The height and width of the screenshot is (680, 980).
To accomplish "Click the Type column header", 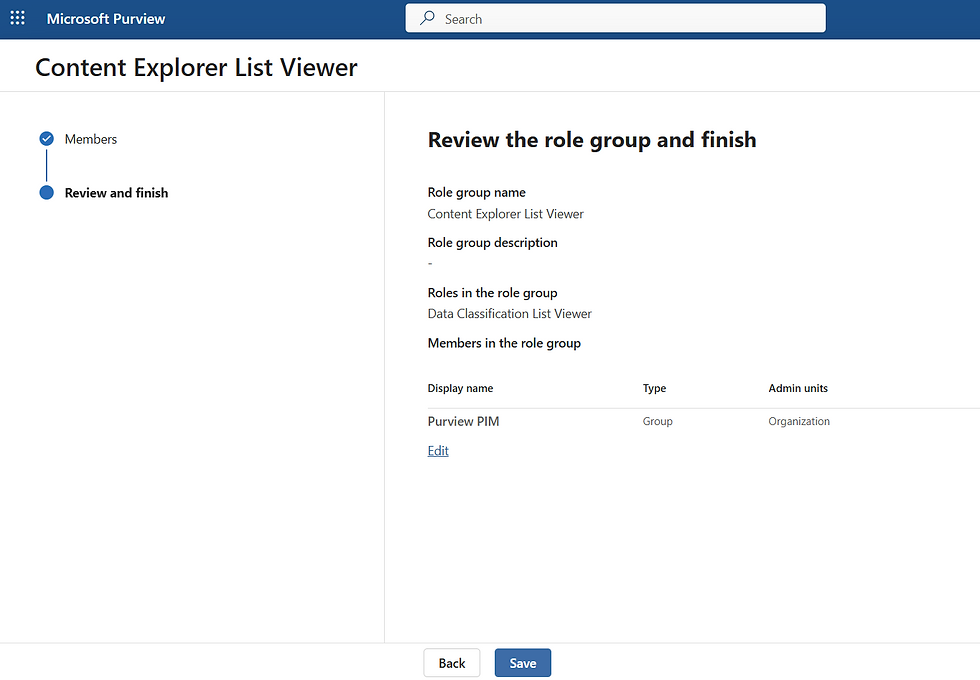I will click(654, 388).
